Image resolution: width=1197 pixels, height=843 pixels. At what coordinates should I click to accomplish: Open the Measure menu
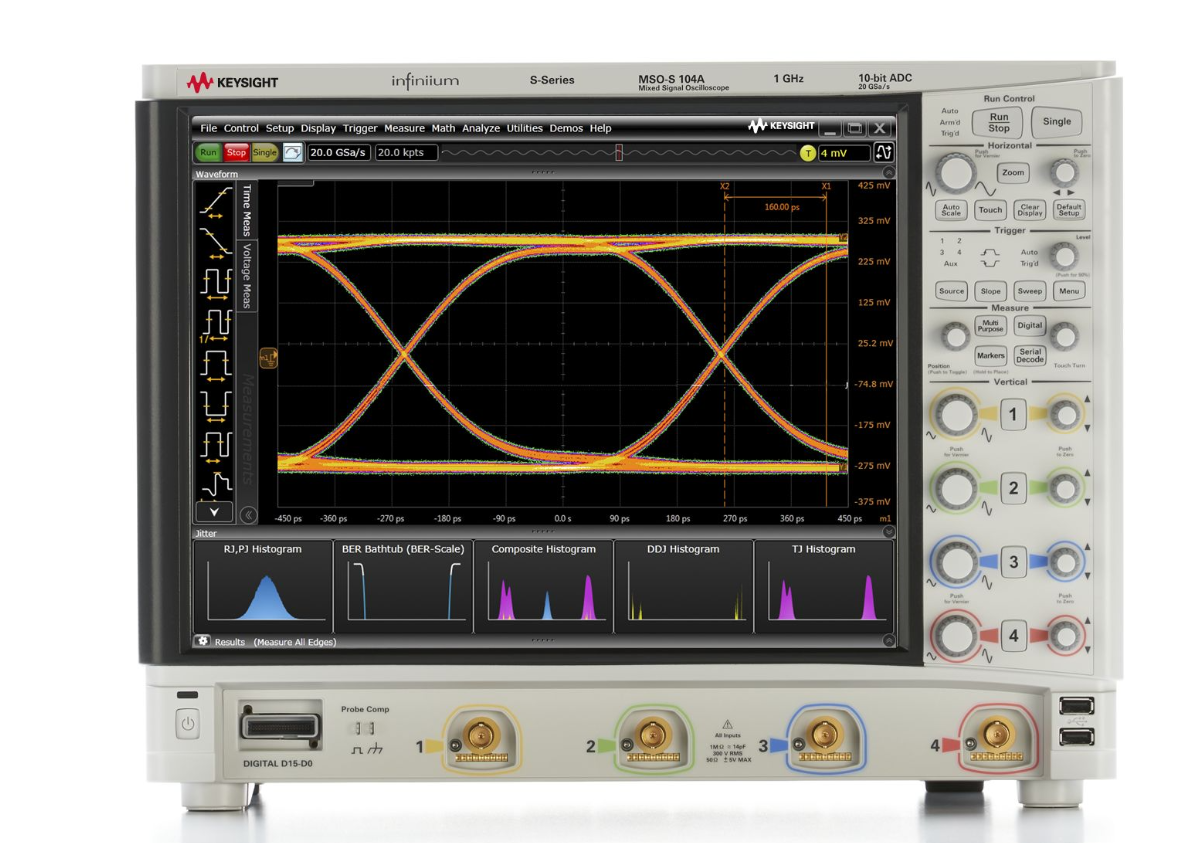pyautogui.click(x=404, y=128)
